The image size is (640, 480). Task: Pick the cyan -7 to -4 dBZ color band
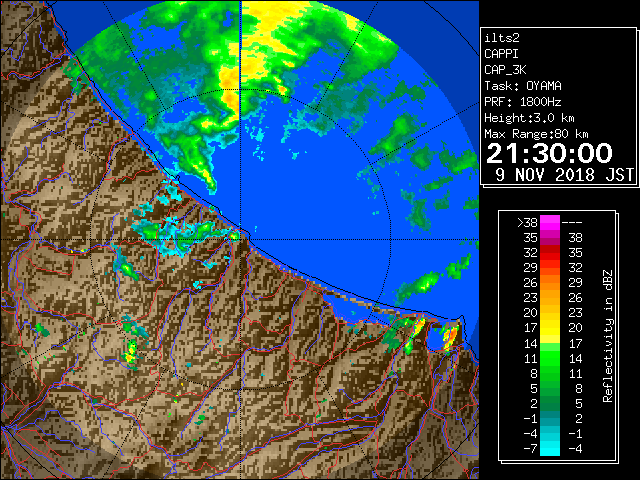[x=550, y=448]
